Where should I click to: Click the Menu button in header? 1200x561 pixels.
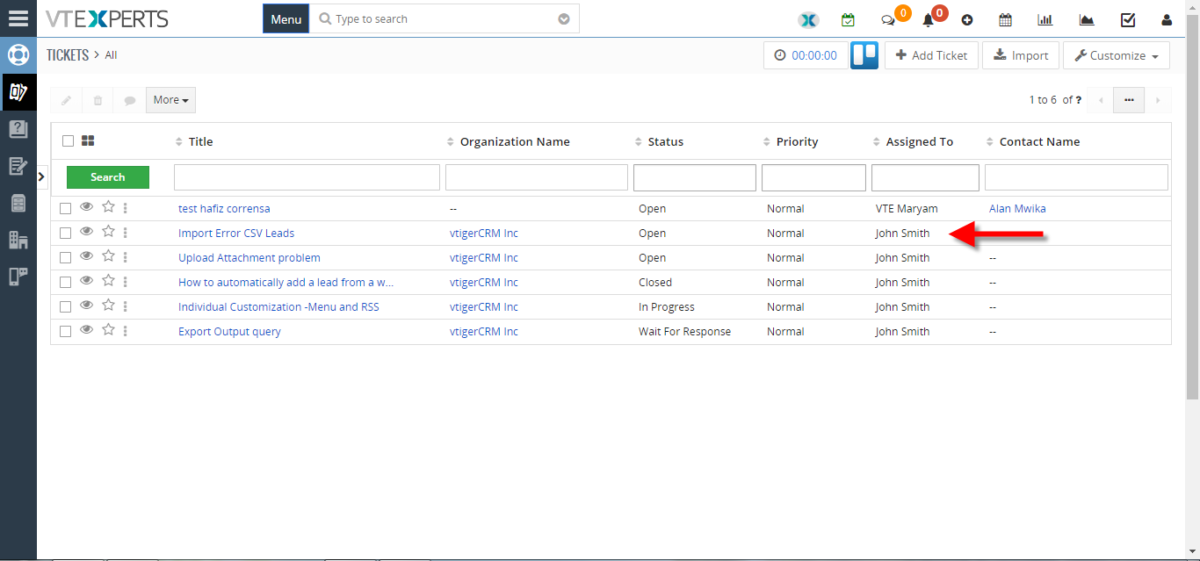click(x=286, y=19)
